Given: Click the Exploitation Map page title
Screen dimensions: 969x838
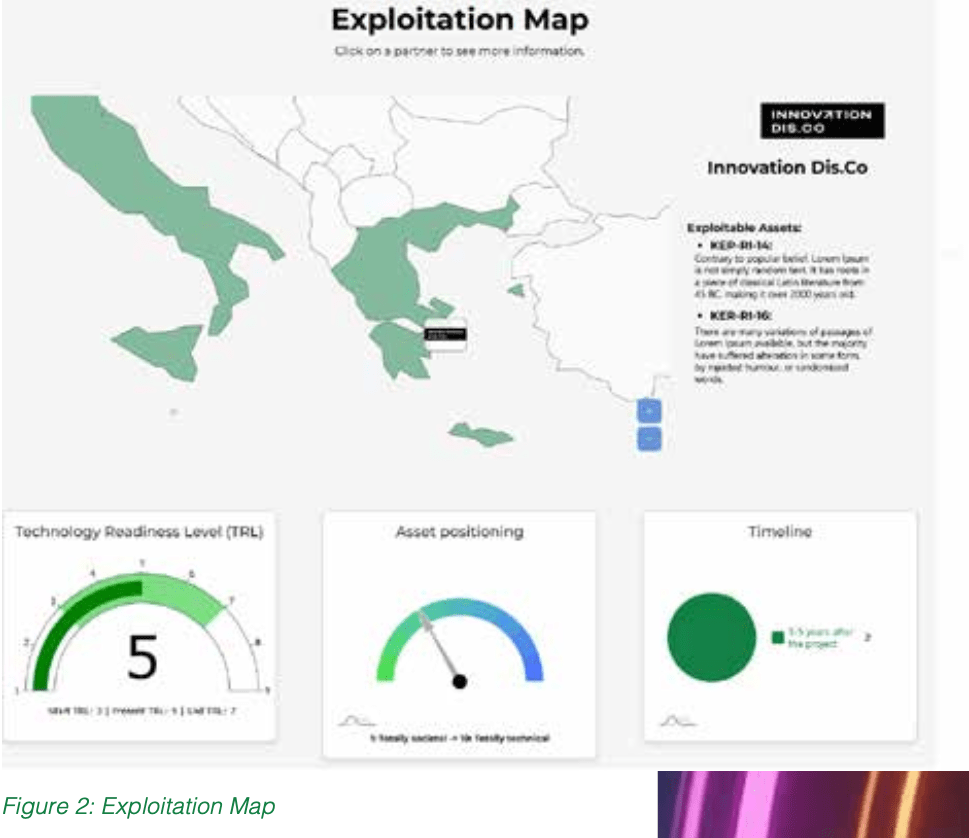Looking at the screenshot, I should point(460,19).
